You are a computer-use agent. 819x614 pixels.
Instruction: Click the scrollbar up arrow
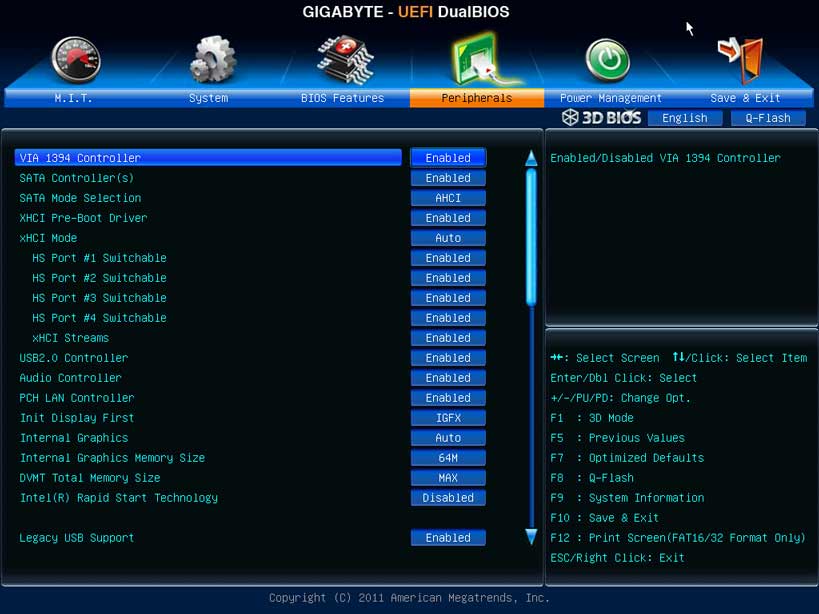(531, 158)
